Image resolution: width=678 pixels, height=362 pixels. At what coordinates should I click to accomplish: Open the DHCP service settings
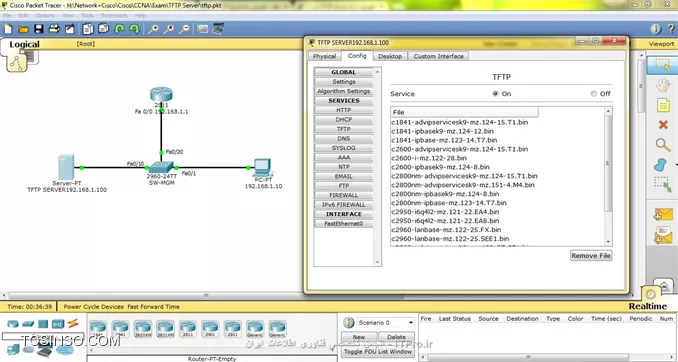(344, 120)
